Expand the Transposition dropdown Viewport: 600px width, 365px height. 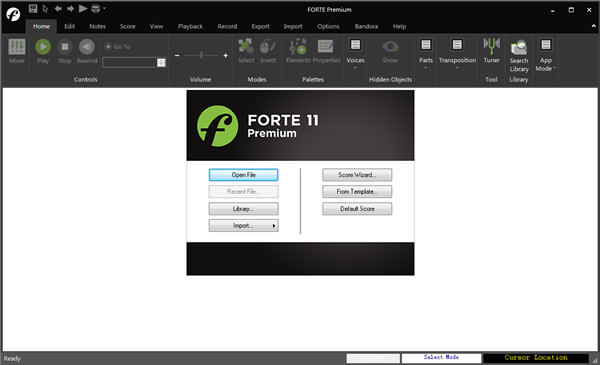457,54
